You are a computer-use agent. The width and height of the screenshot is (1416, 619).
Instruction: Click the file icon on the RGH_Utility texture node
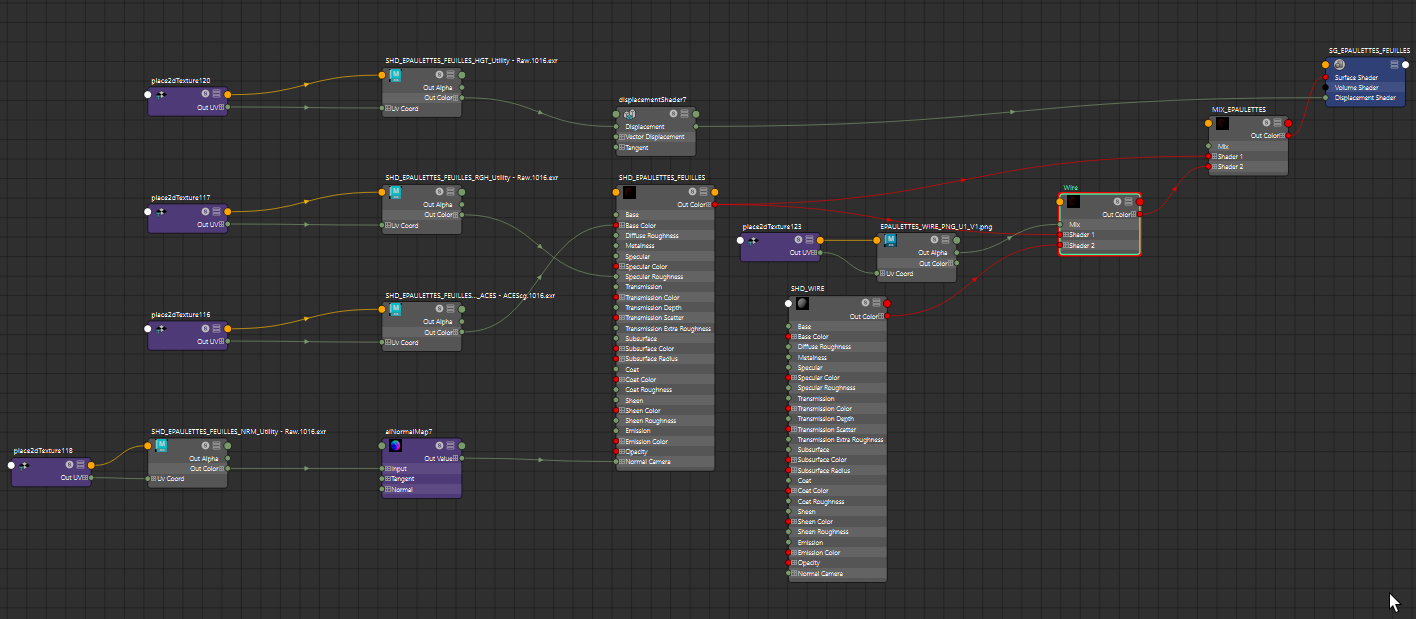point(395,192)
